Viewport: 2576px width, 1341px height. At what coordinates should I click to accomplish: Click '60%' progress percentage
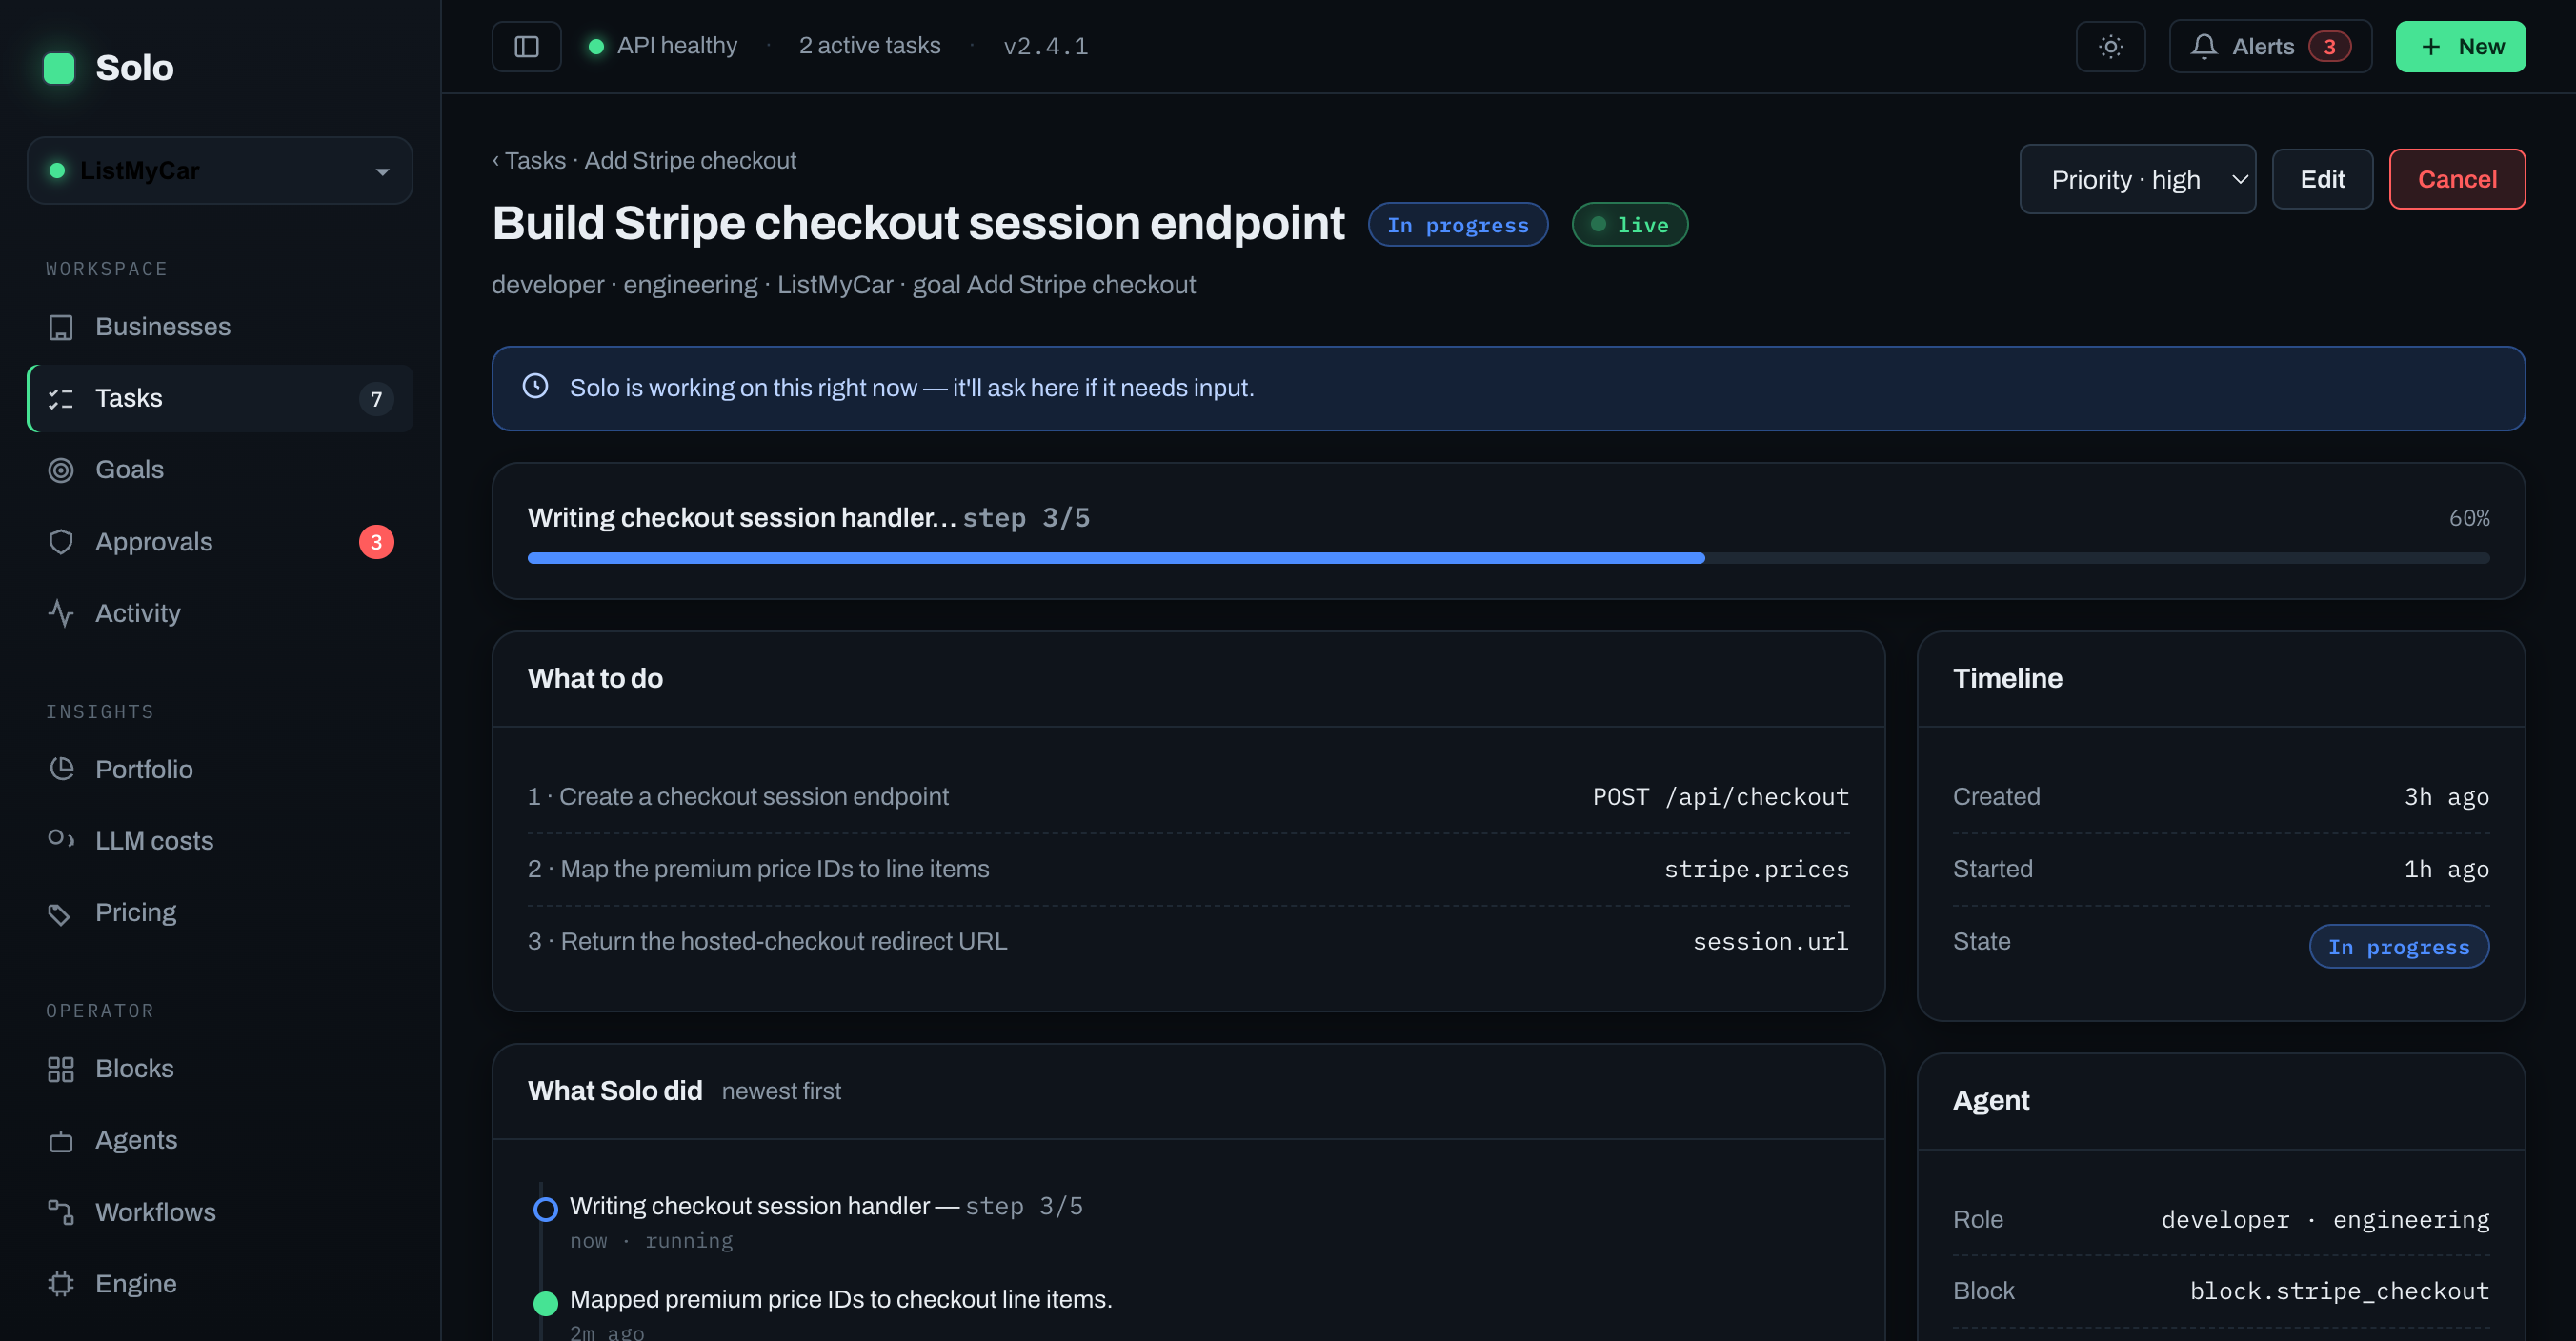(x=2469, y=519)
